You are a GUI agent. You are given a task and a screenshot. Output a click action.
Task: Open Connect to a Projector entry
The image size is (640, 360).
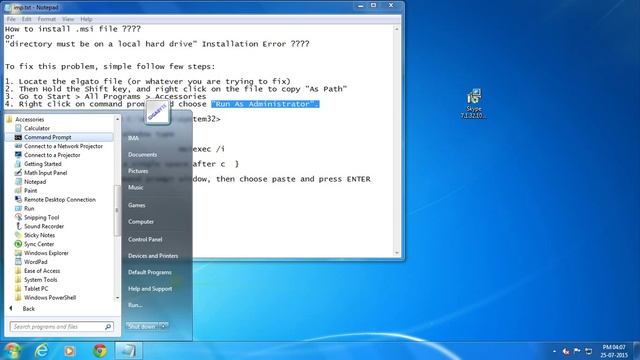(x=47, y=155)
